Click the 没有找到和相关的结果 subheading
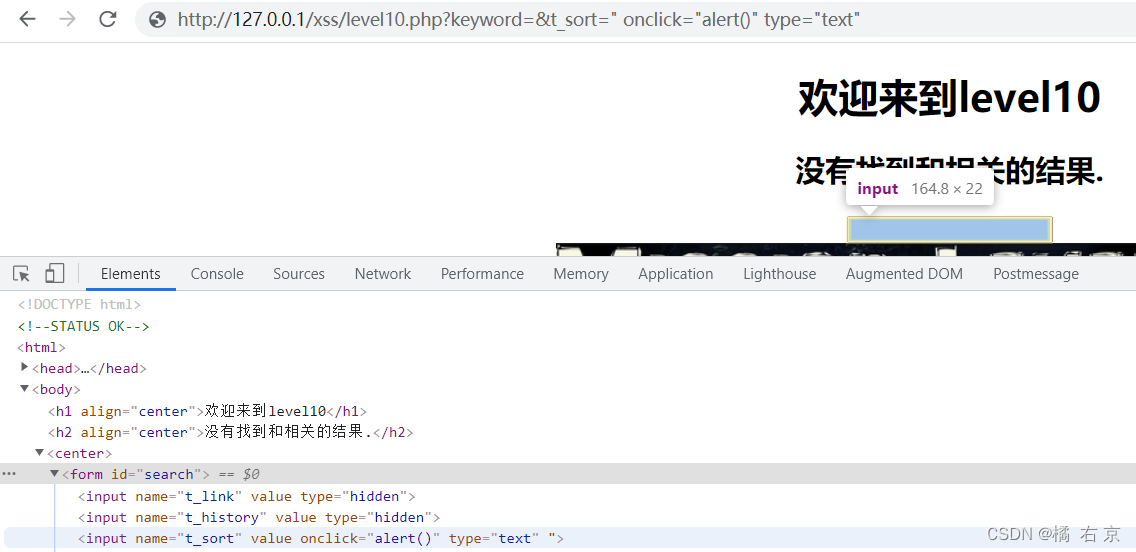 coord(949,171)
